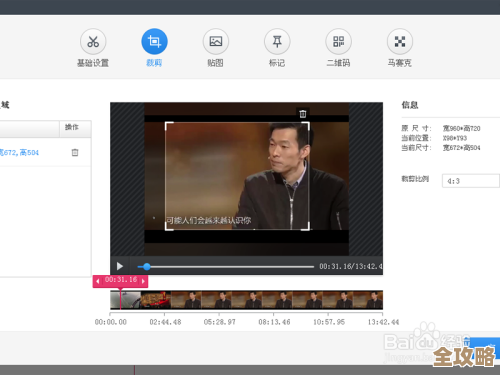Click the first thumbnail in the timeline strip

click(x=125, y=300)
